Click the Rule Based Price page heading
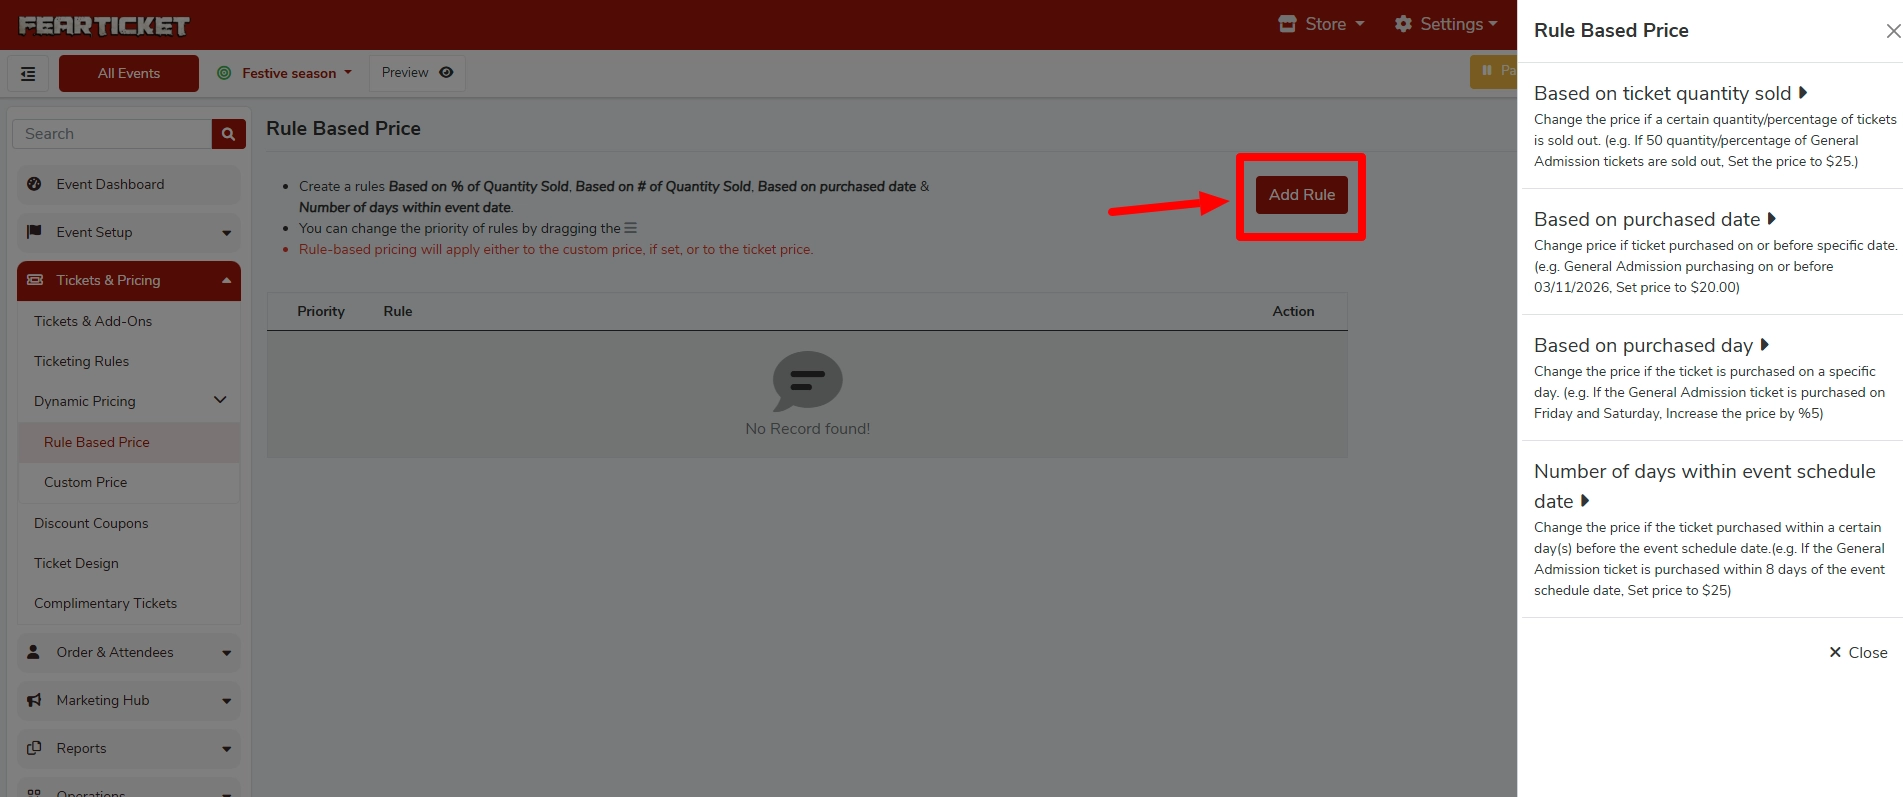Screen dimensions: 1903x797 tap(343, 128)
